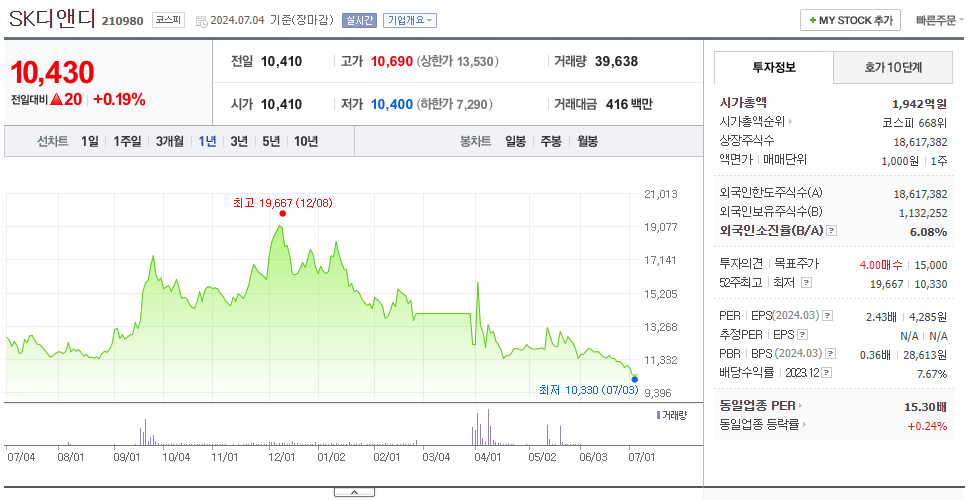The width and height of the screenshot is (968, 500).
Task: Open help icon beside 추정PER EPS
Action: (x=802, y=335)
